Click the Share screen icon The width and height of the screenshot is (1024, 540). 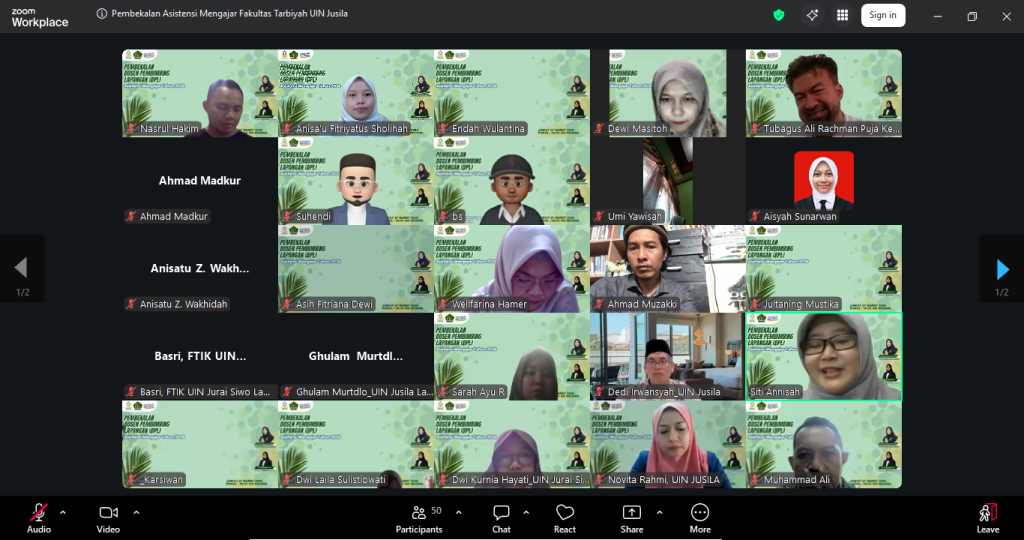[632, 516]
